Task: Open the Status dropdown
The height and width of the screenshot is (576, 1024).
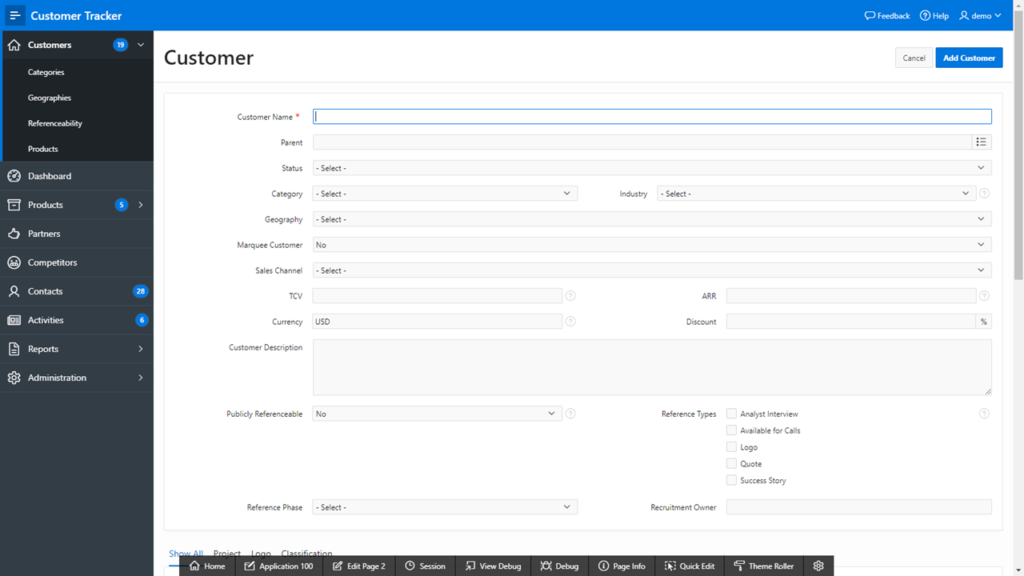Action: [652, 168]
